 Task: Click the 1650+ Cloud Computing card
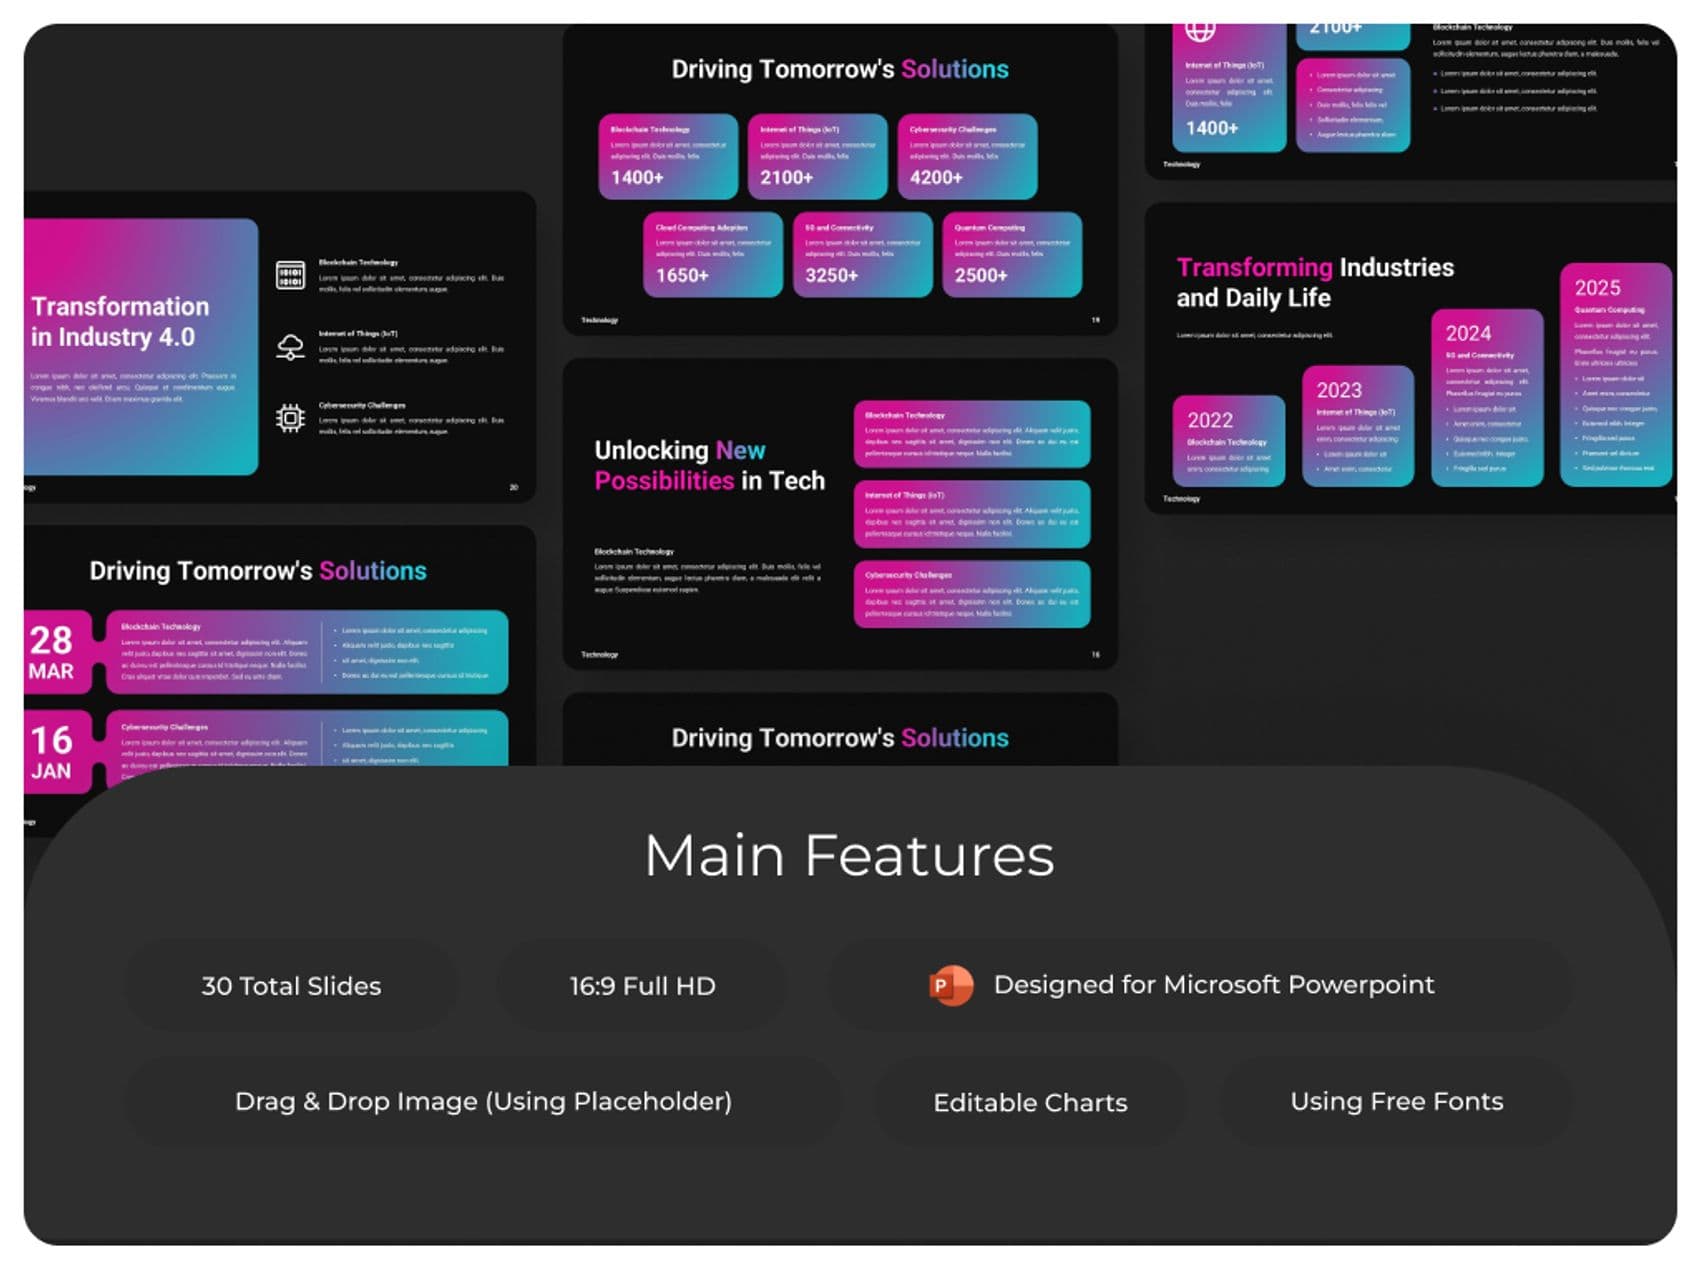(x=712, y=254)
